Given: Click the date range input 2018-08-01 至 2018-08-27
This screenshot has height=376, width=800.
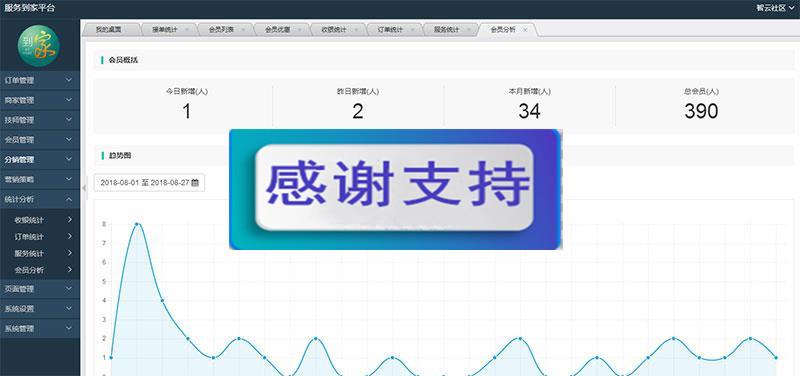Looking at the screenshot, I should [149, 183].
